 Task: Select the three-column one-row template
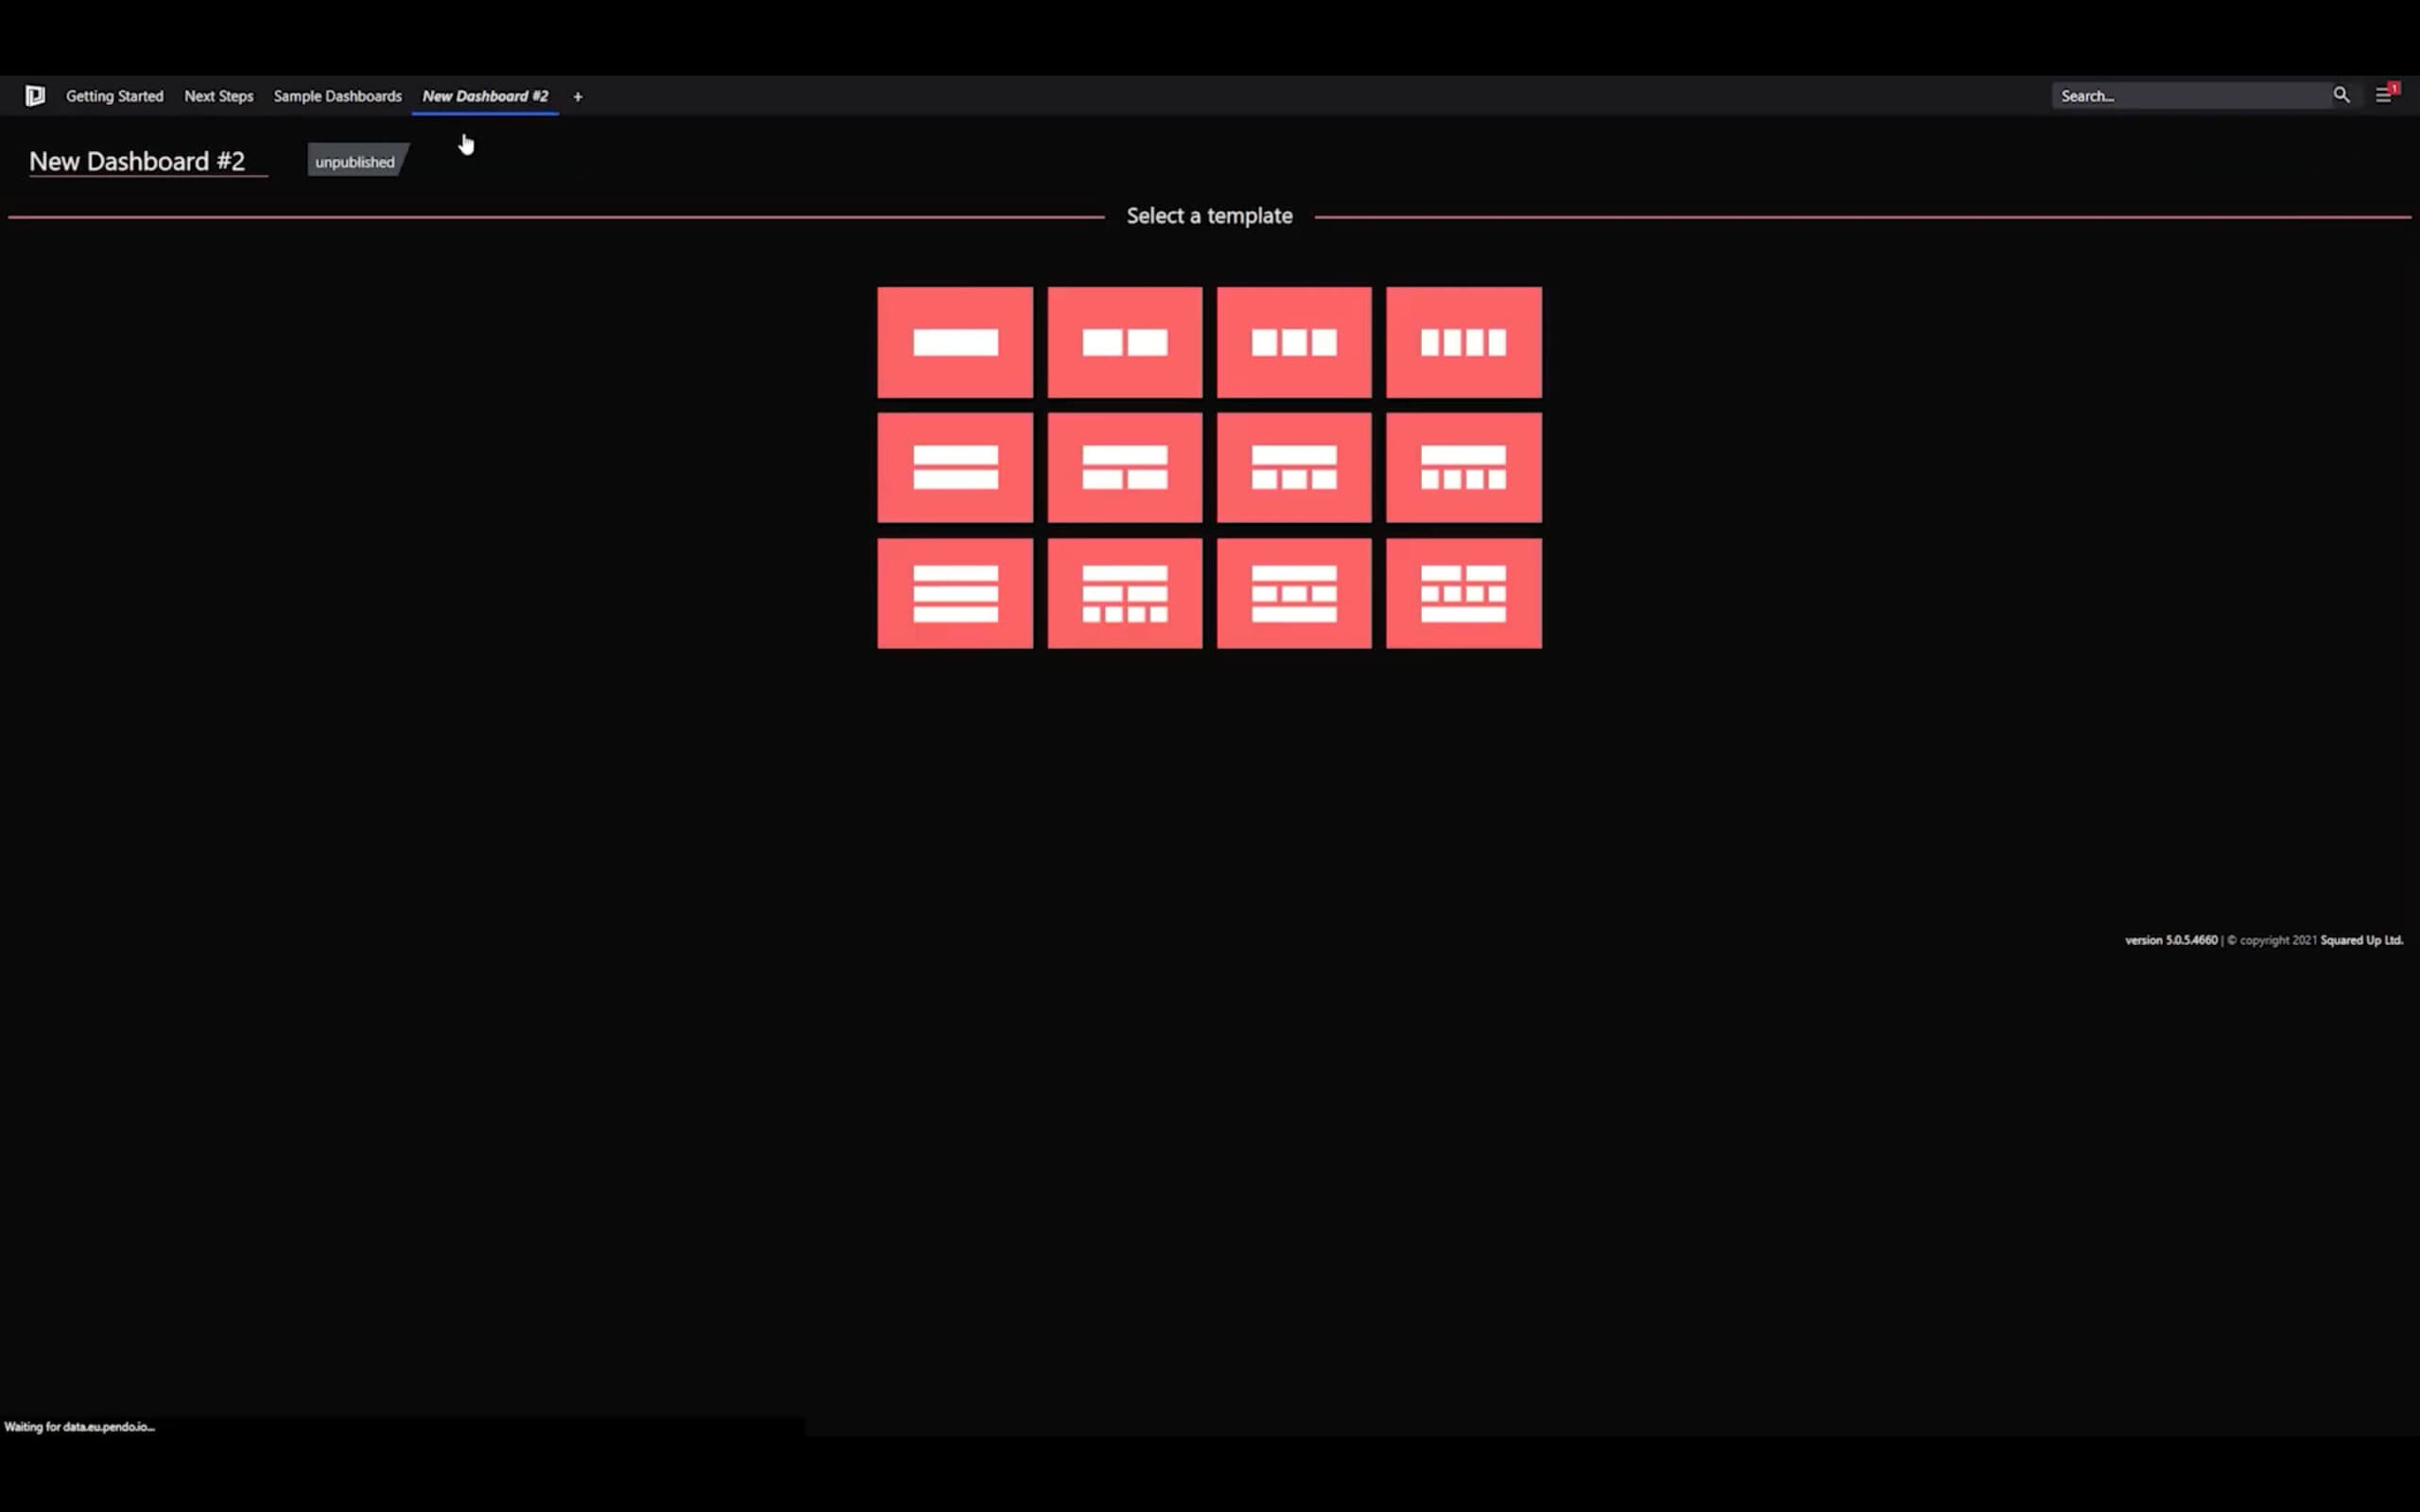coord(1294,342)
